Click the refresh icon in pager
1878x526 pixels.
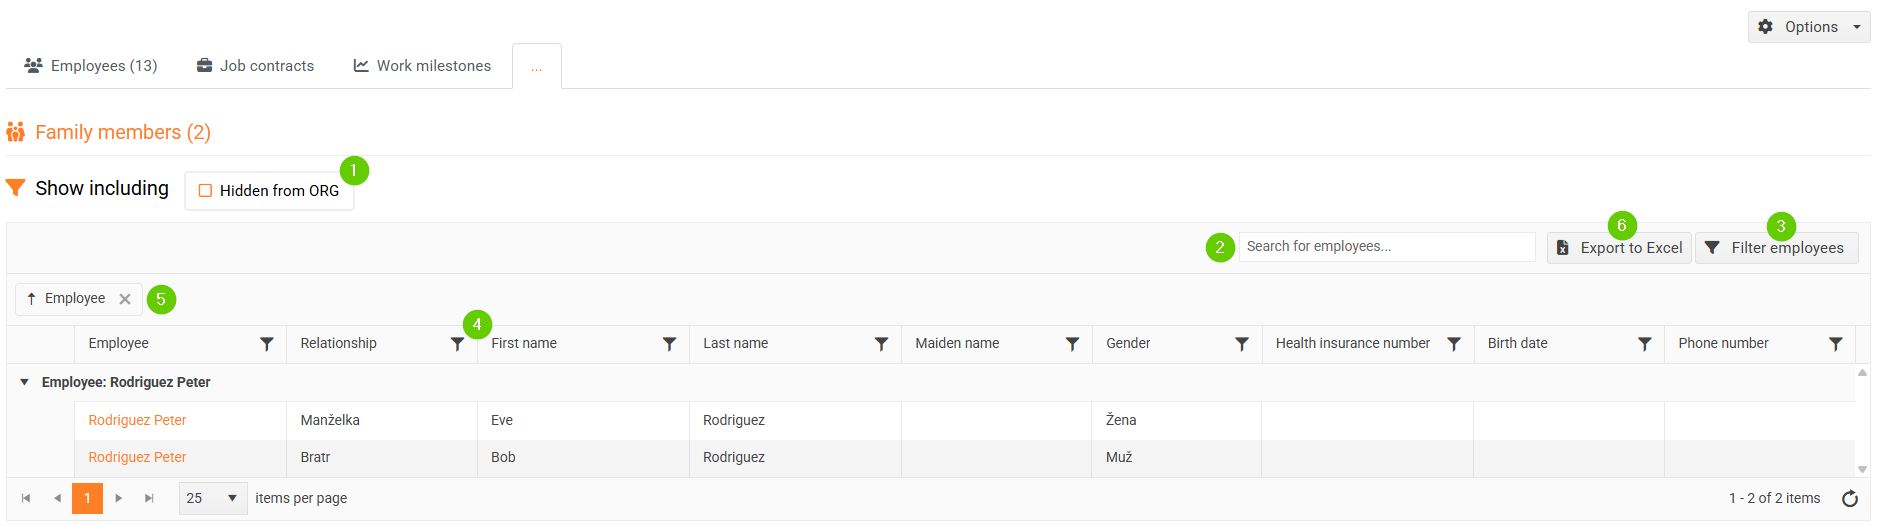tap(1850, 498)
